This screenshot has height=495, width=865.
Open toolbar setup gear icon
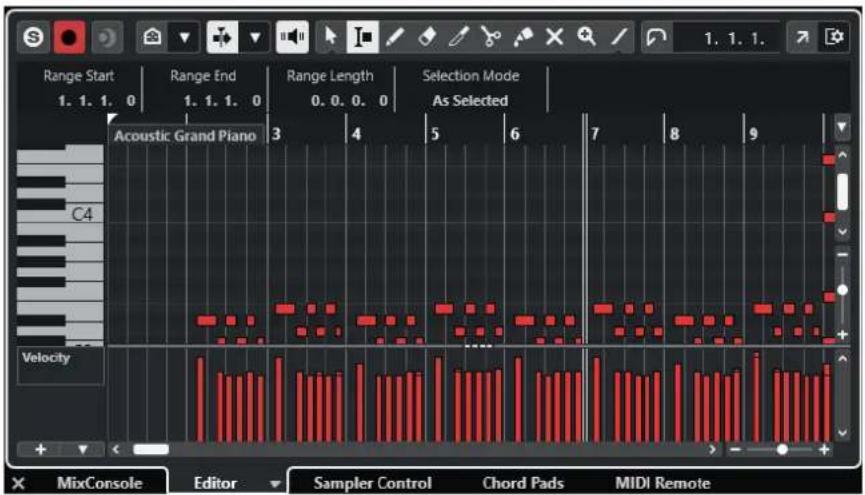click(834, 38)
